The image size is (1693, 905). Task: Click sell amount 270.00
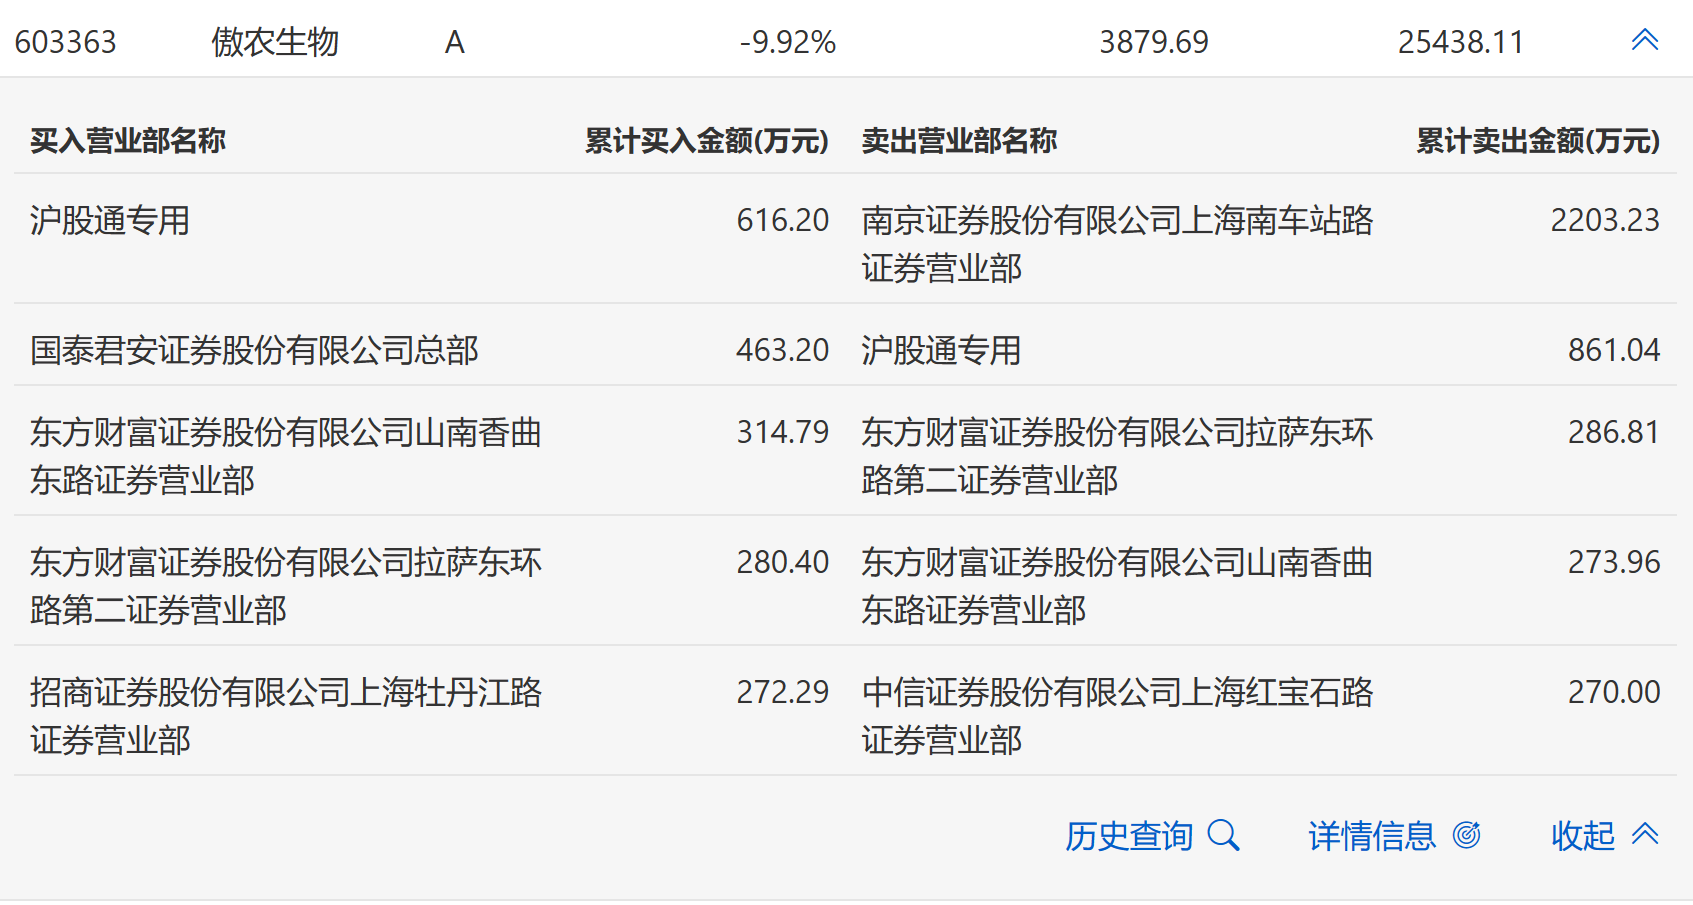[1614, 692]
